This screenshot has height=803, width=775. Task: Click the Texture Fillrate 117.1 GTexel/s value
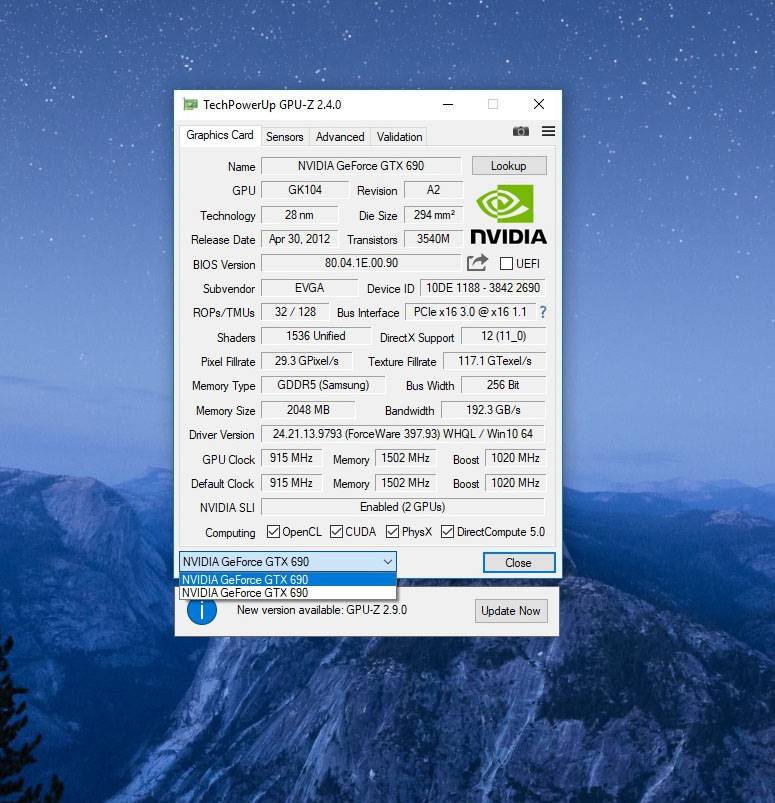(494, 361)
